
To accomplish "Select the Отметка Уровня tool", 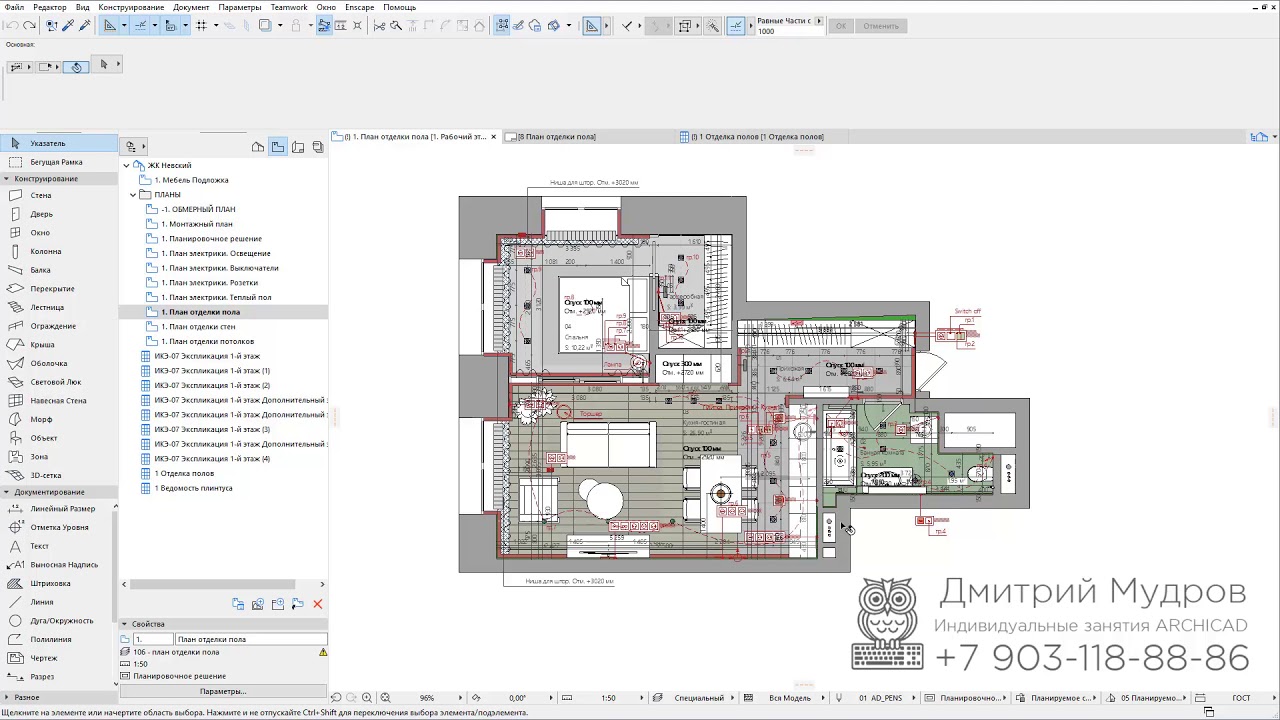I will click(x=58, y=527).
